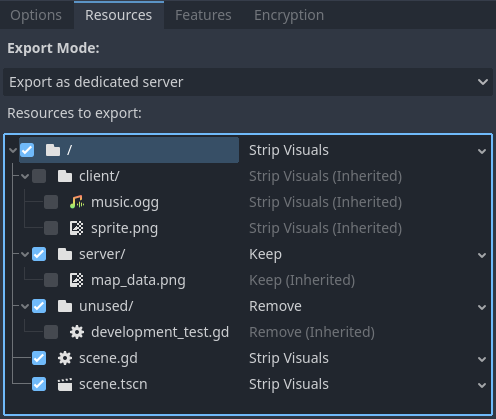The height and width of the screenshot is (419, 496).
Task: Toggle the scene.tscn export checkbox
Action: pyautogui.click(x=39, y=384)
